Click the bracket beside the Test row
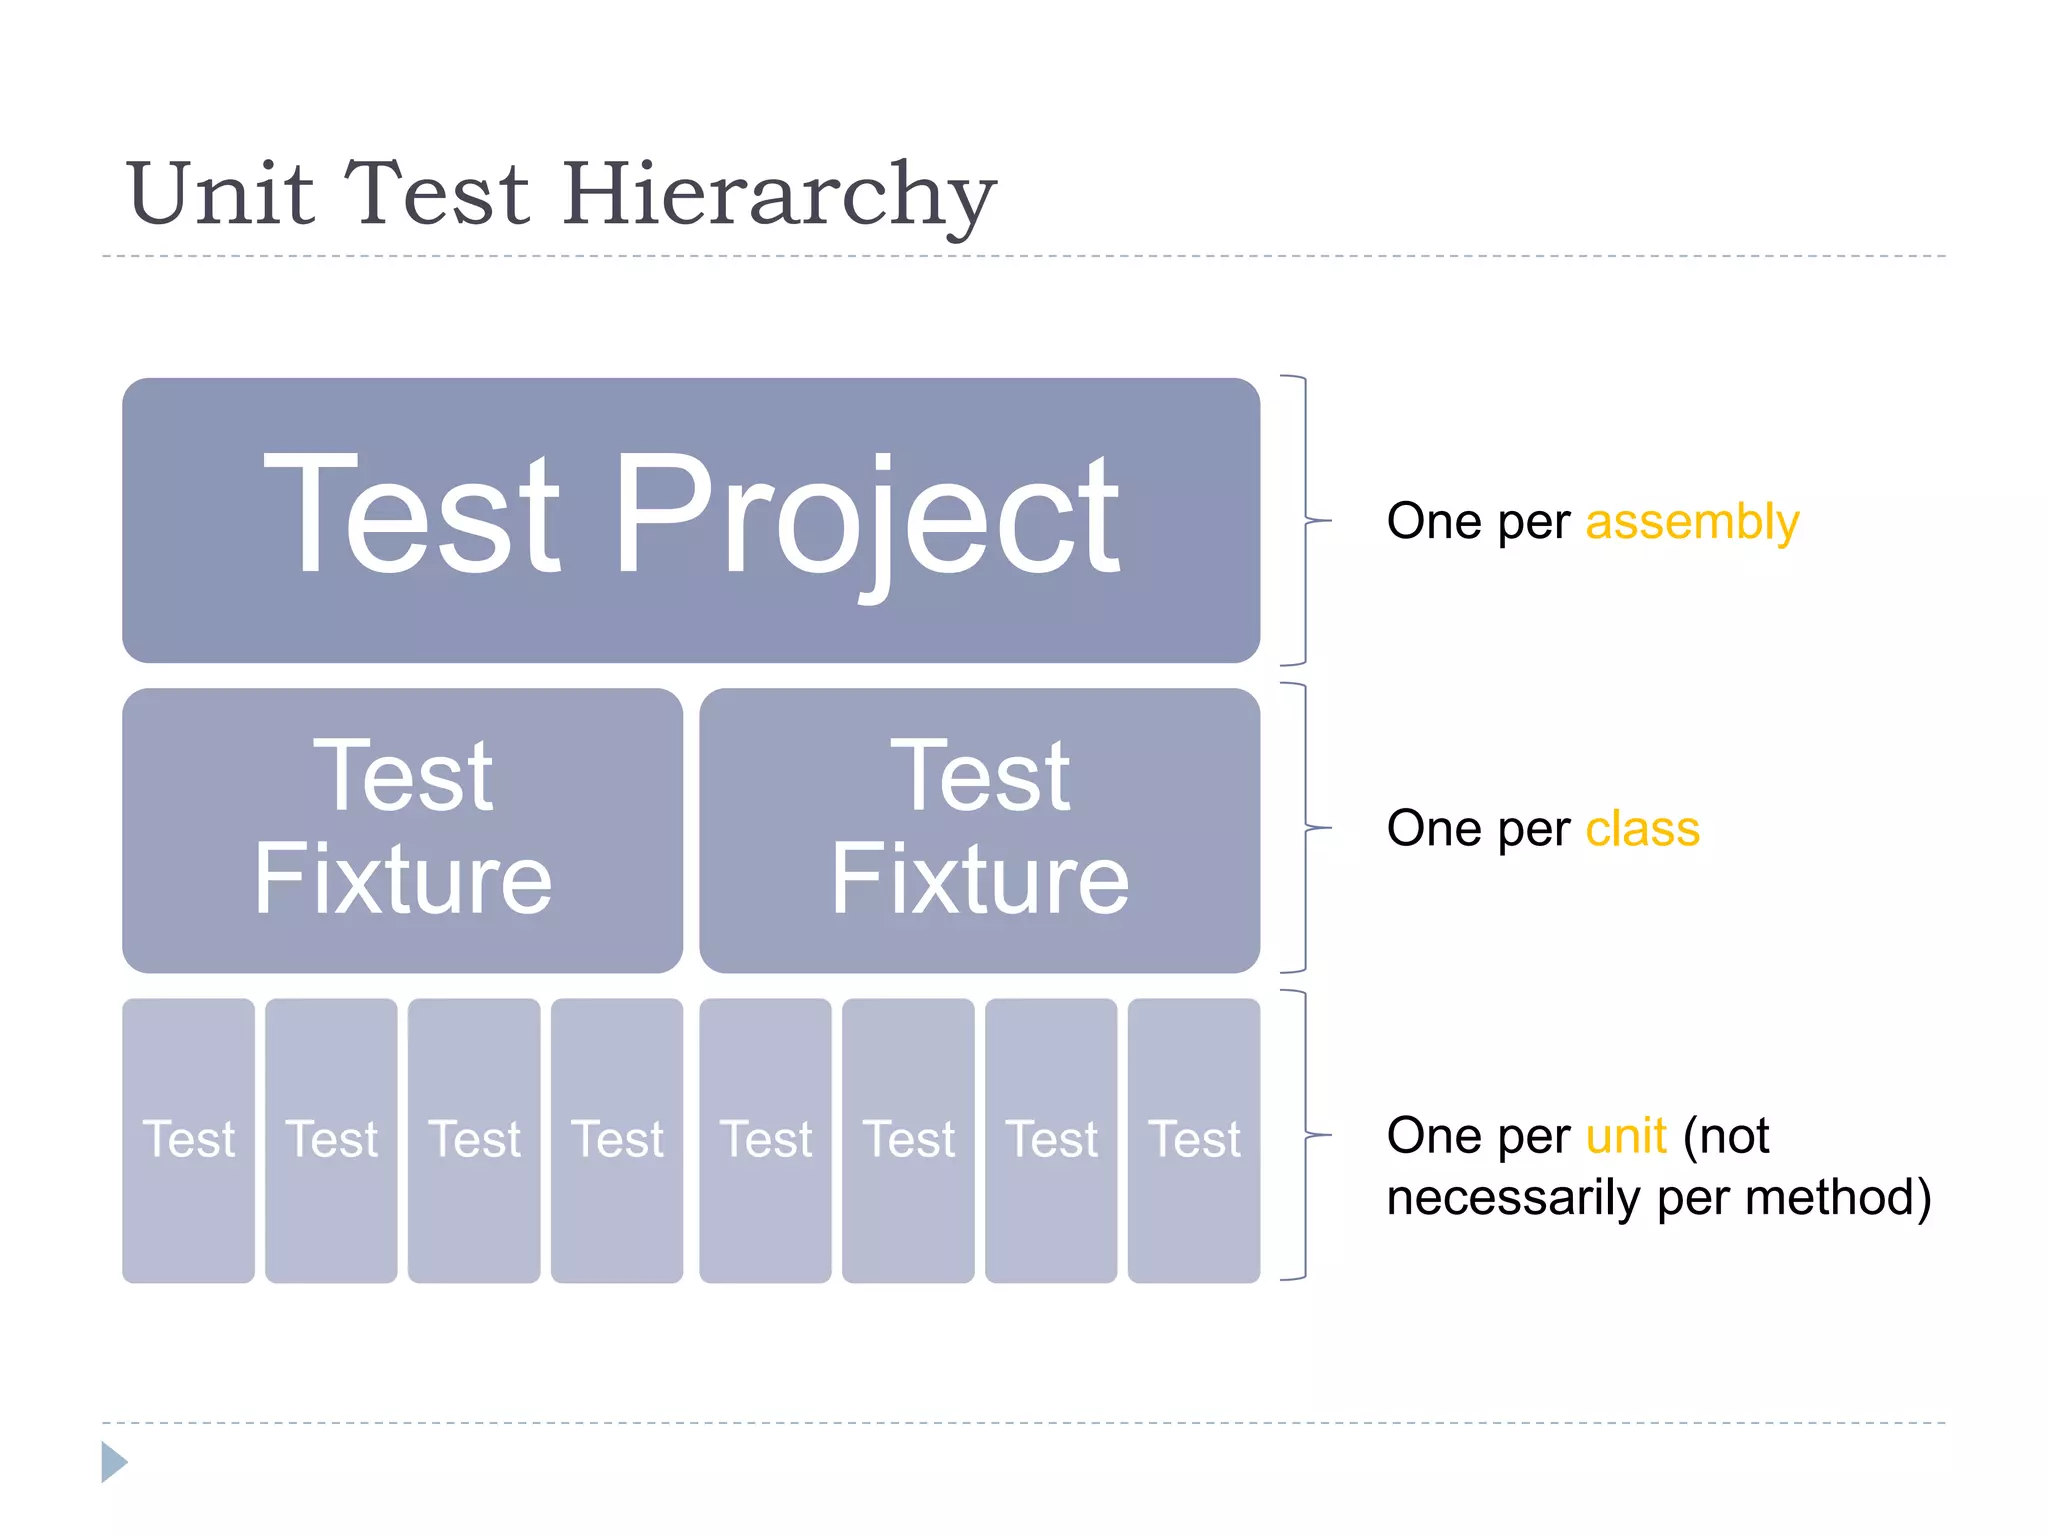 pos(1304,1135)
